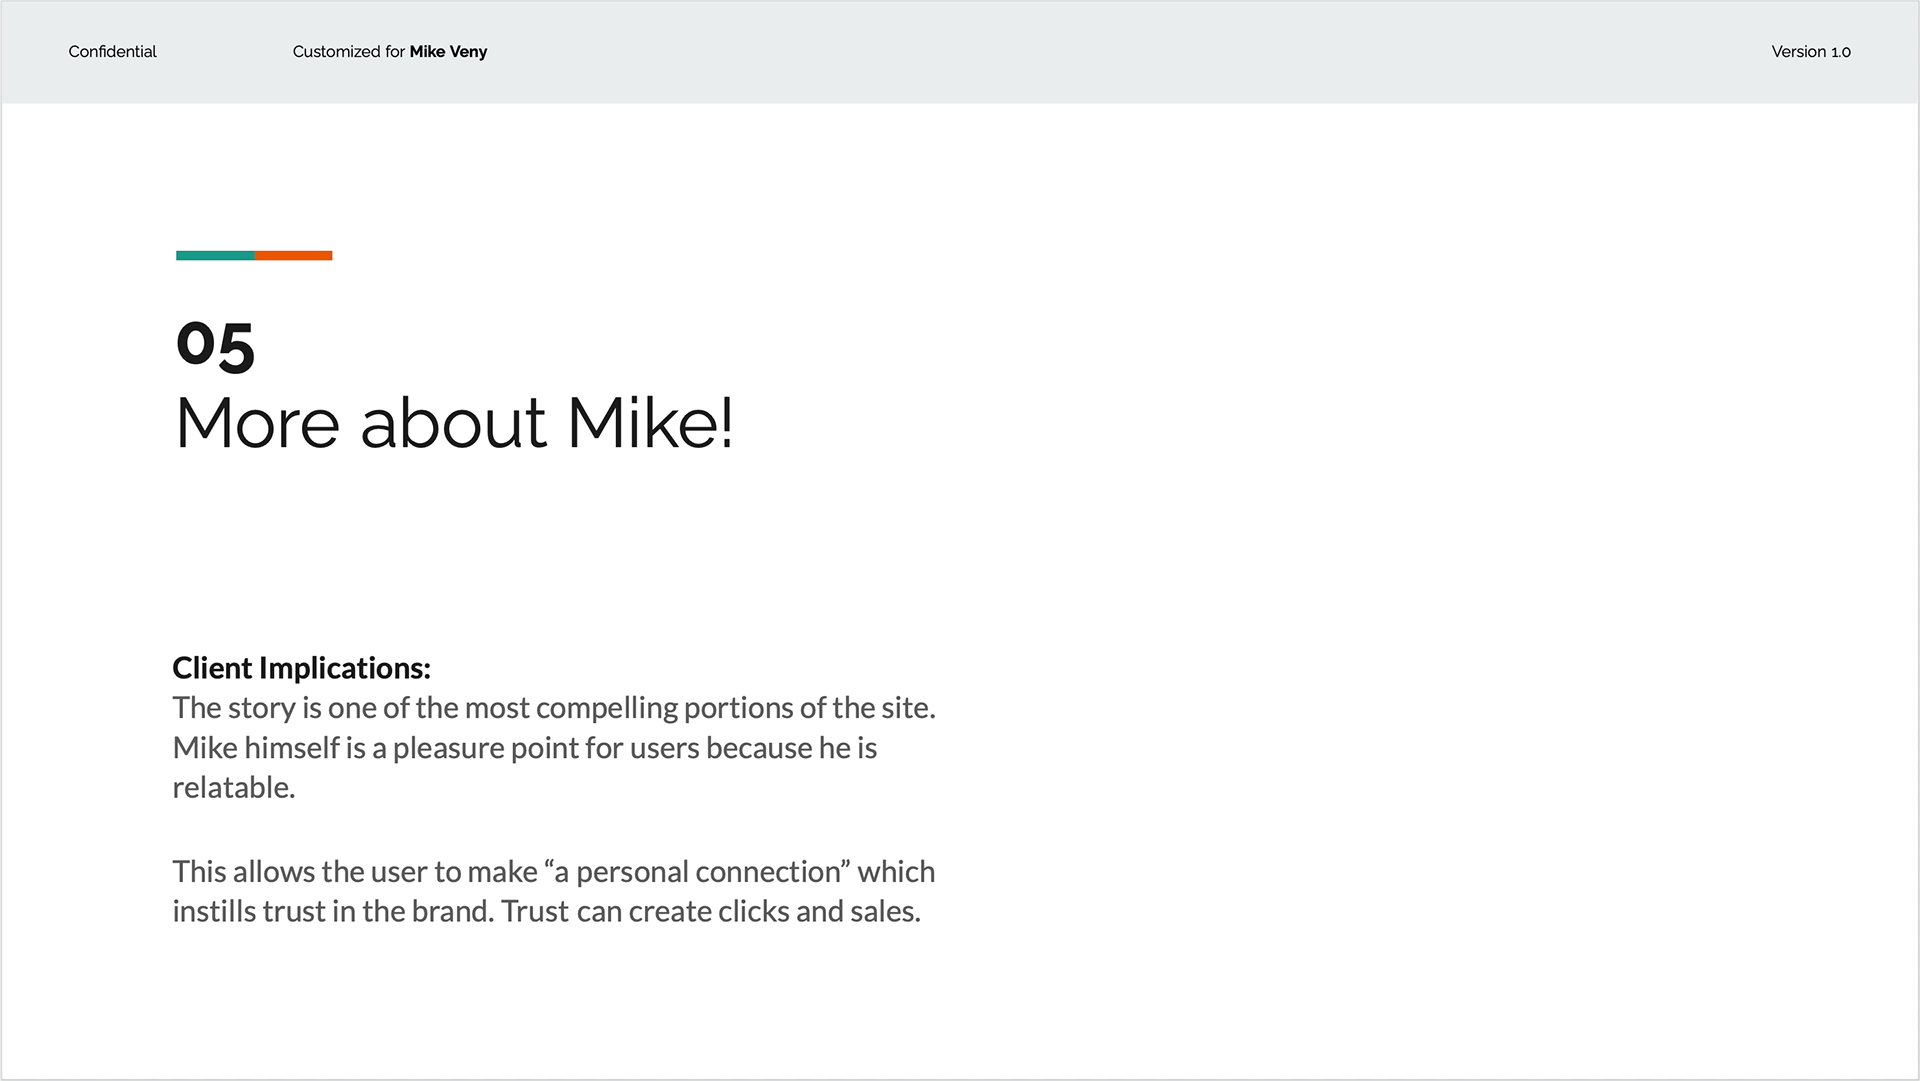Click the line Mike himself is a pleasure point
Viewport: 1920px width, 1081px height.
[x=524, y=748]
